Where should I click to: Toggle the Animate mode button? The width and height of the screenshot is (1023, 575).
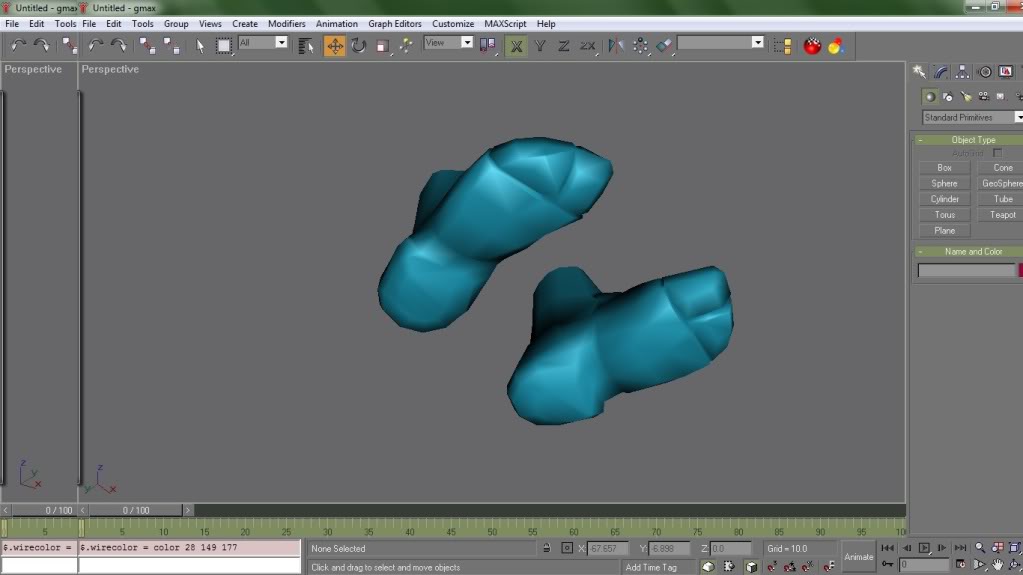pos(858,557)
